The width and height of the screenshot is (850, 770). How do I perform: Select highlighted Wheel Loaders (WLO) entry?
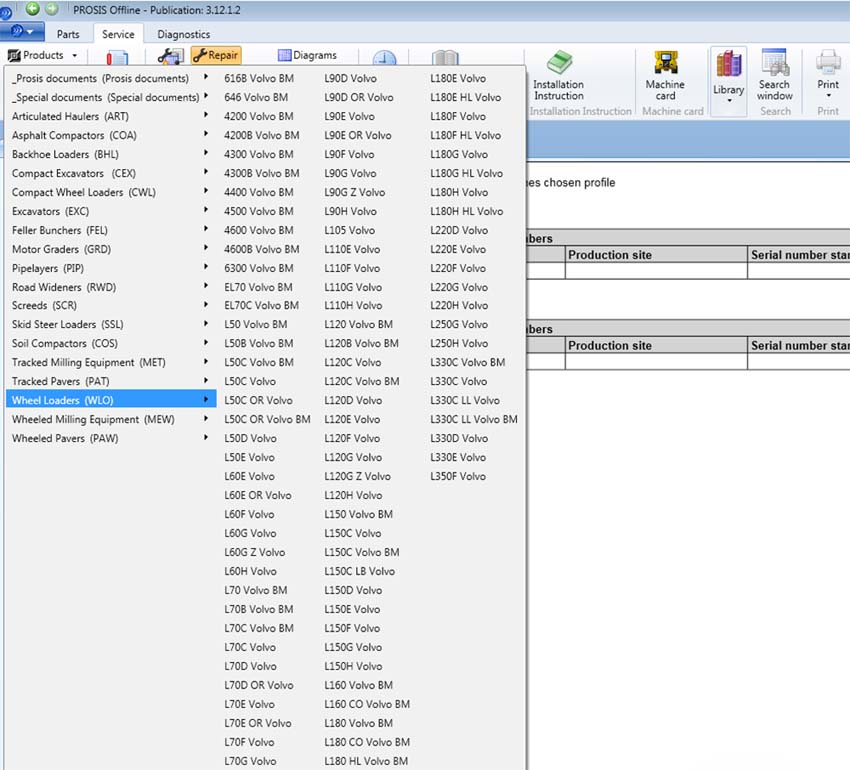click(x=110, y=400)
